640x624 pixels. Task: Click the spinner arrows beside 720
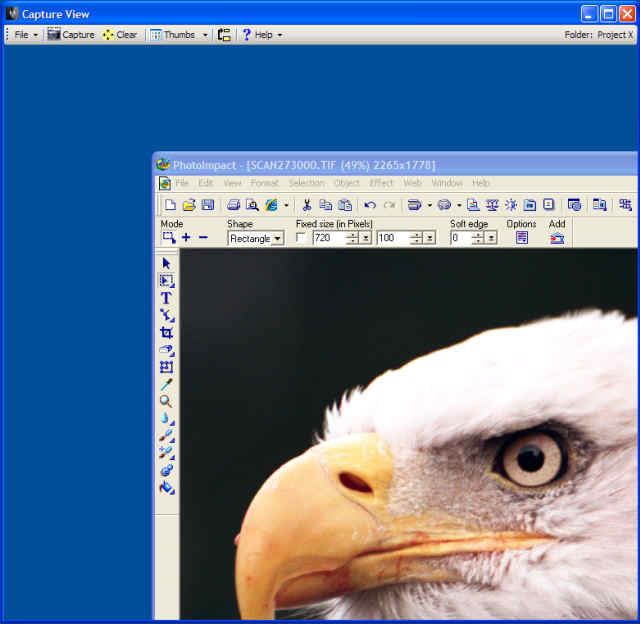[x=353, y=238]
